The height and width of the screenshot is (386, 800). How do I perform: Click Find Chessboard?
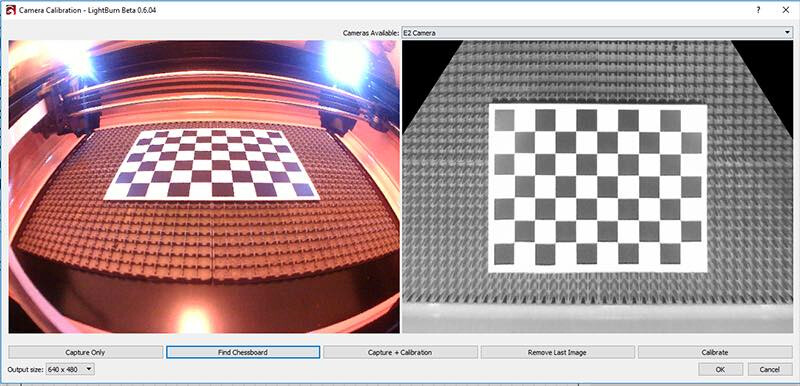click(243, 352)
